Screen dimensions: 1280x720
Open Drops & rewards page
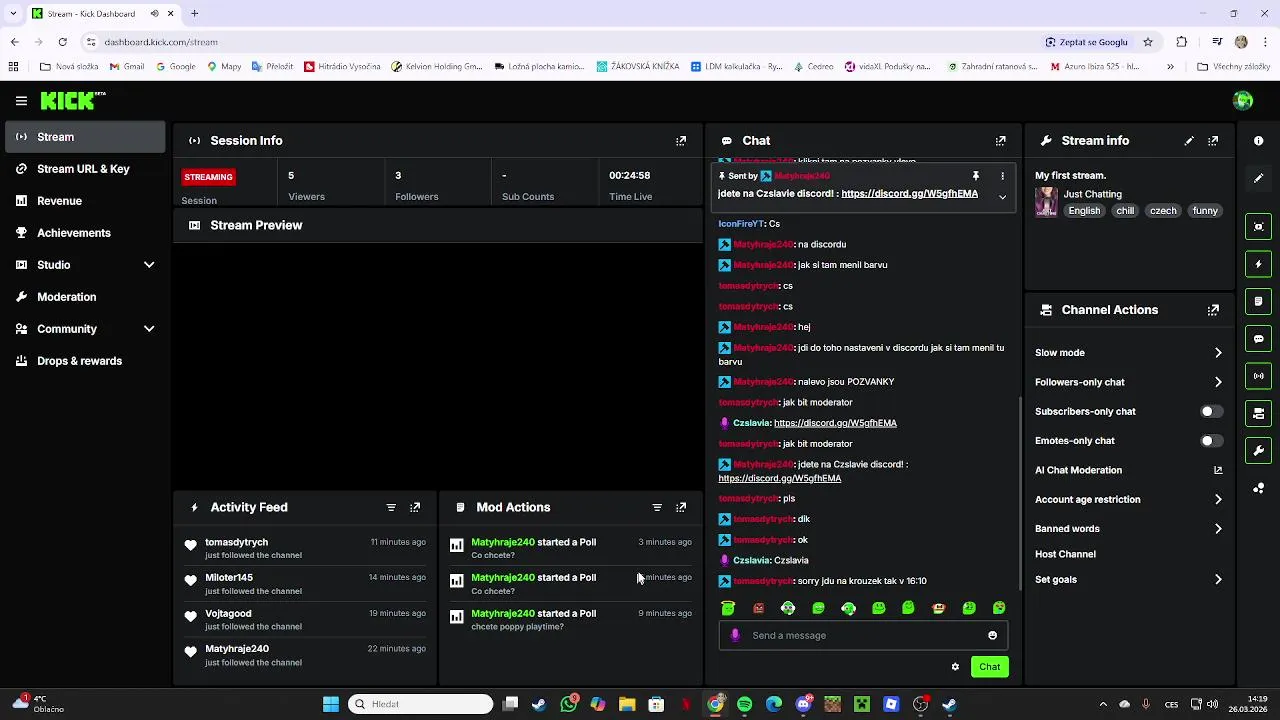(x=85, y=361)
